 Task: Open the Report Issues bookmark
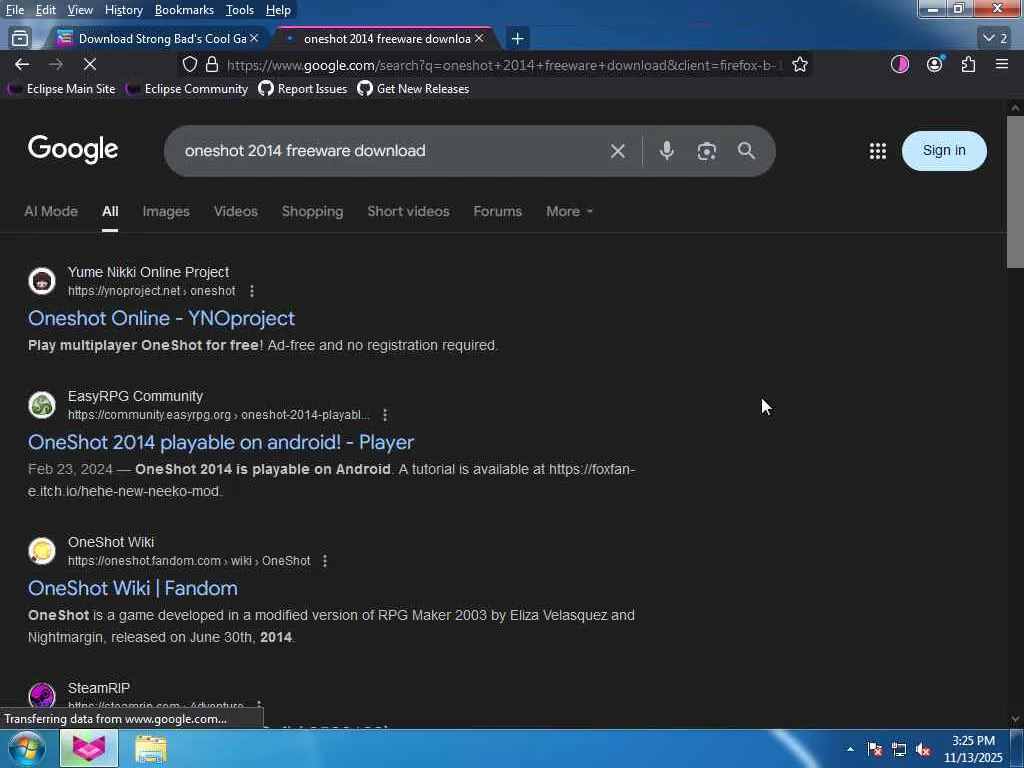click(302, 89)
